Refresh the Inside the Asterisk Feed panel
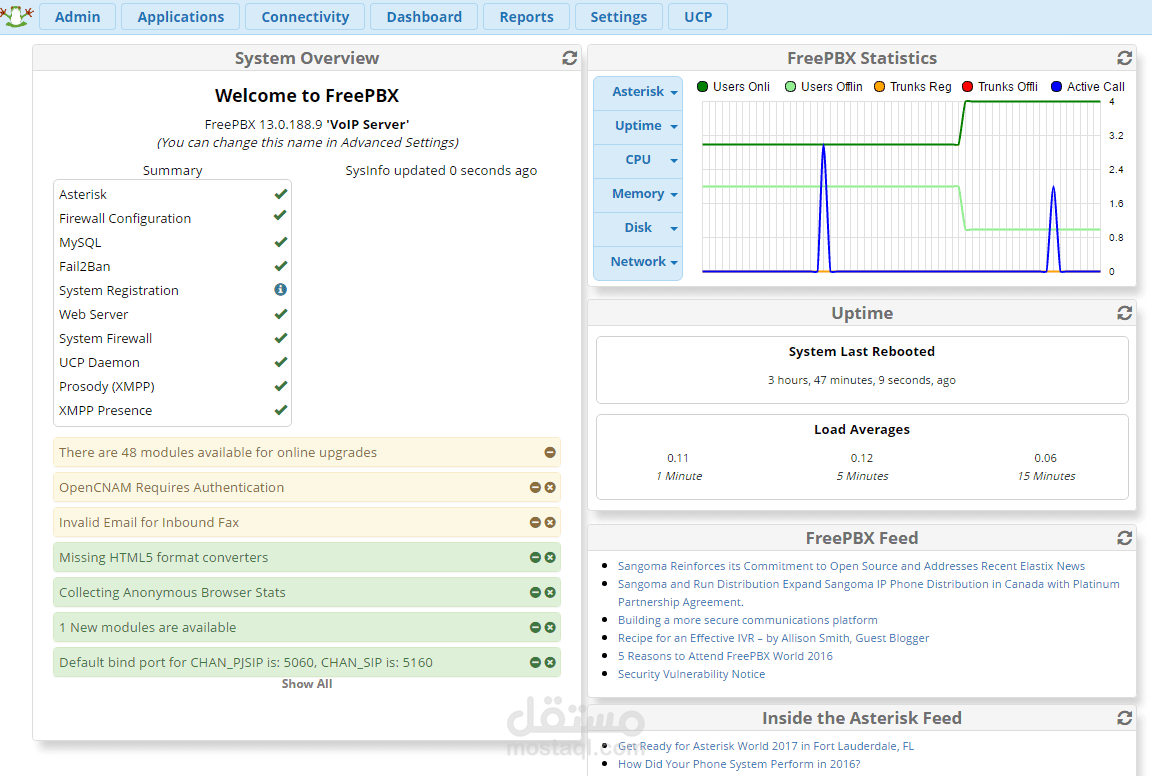Screen dimensions: 1152x776 click(x=1124, y=718)
